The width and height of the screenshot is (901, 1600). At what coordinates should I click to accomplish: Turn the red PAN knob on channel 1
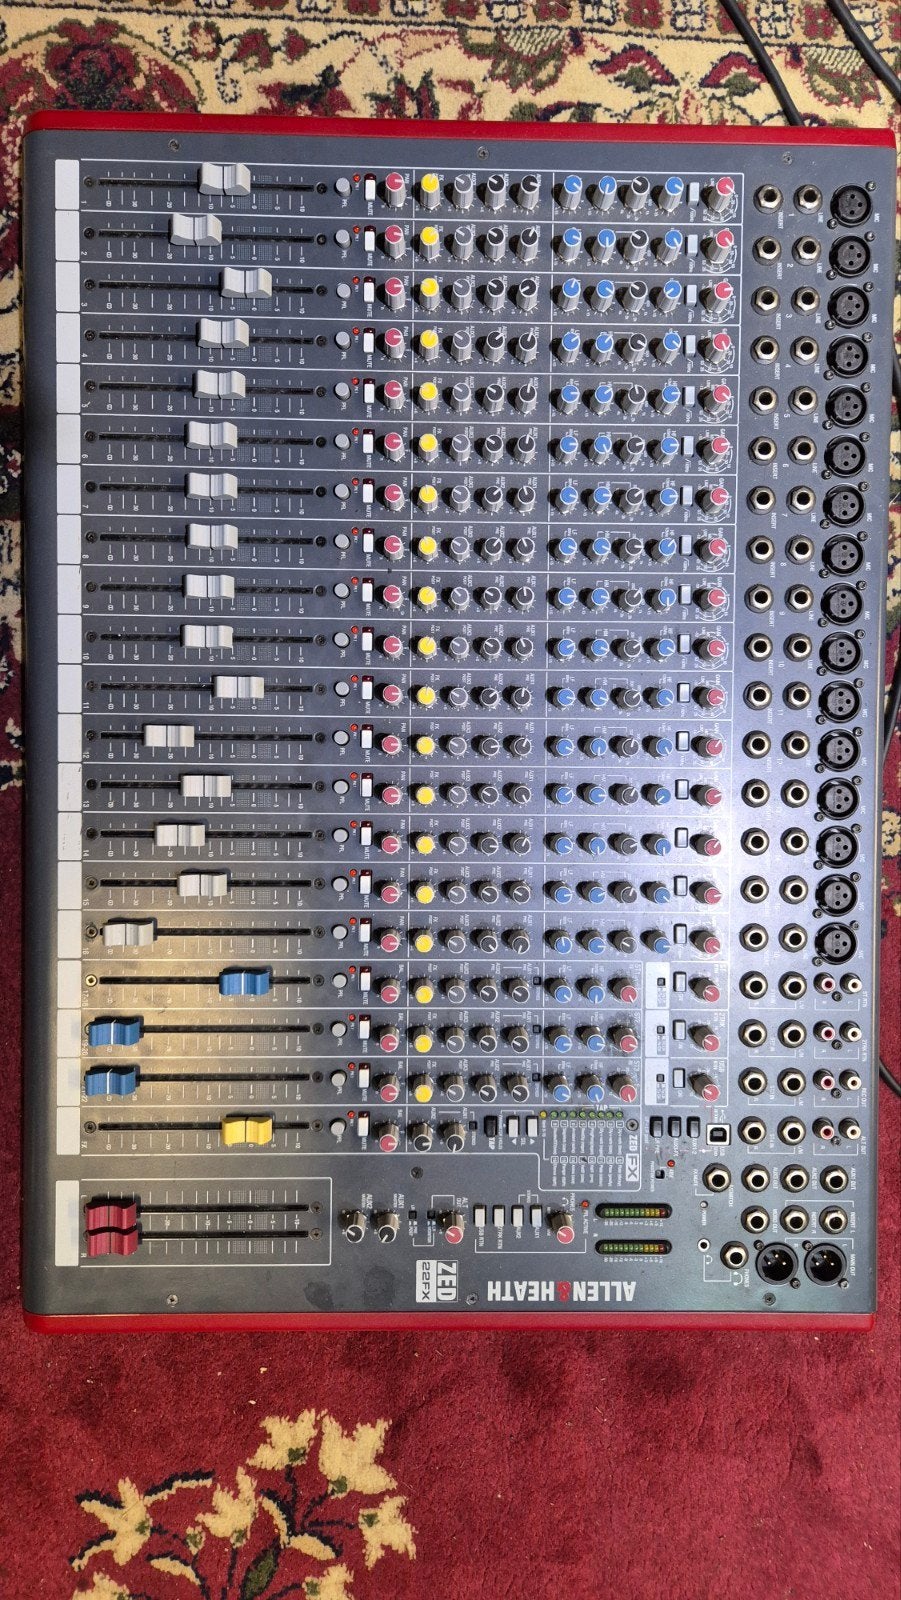click(x=395, y=186)
